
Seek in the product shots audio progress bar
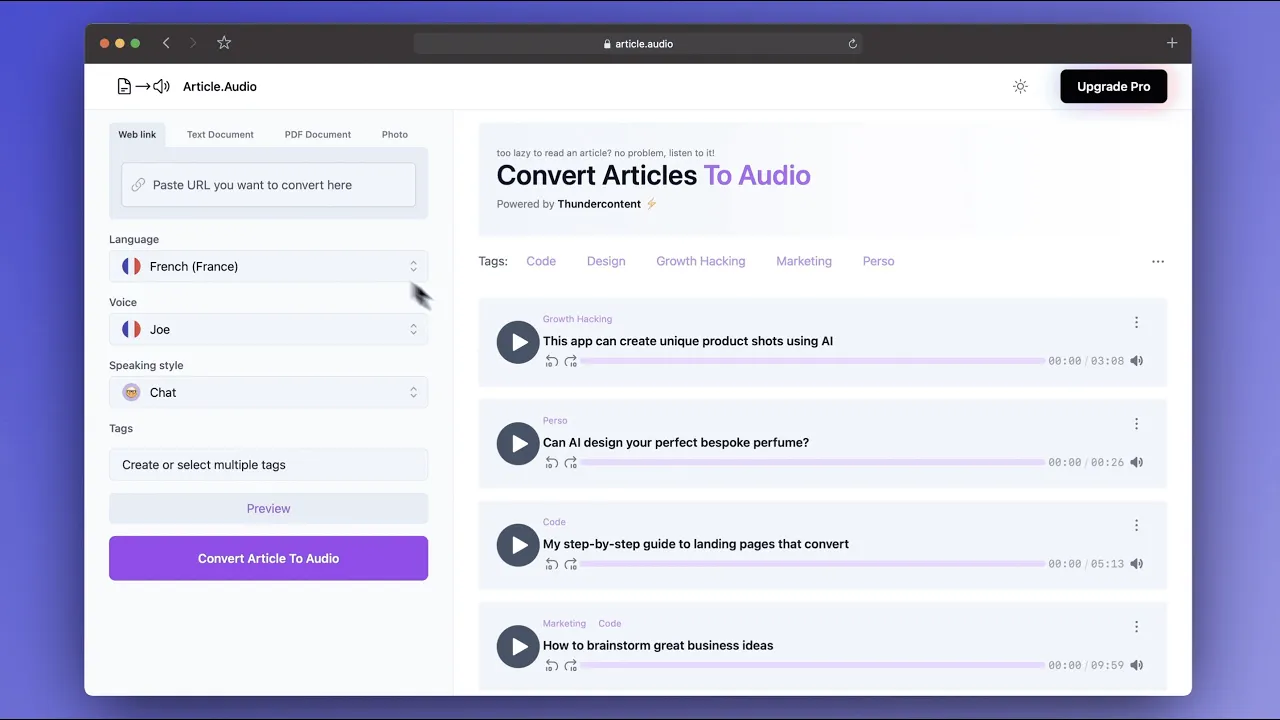[812, 361]
